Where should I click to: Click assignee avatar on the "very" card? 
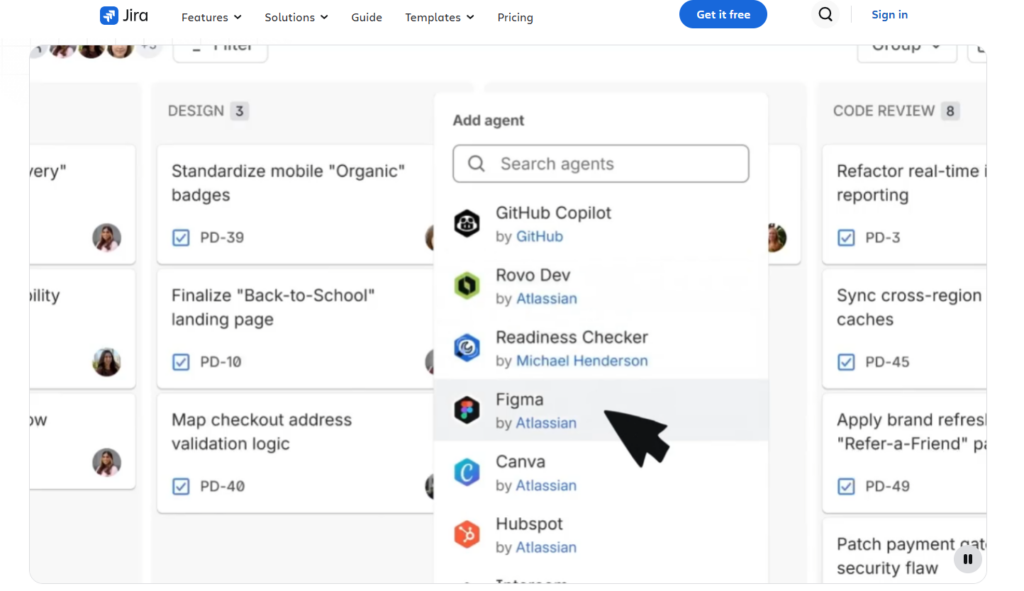click(106, 238)
